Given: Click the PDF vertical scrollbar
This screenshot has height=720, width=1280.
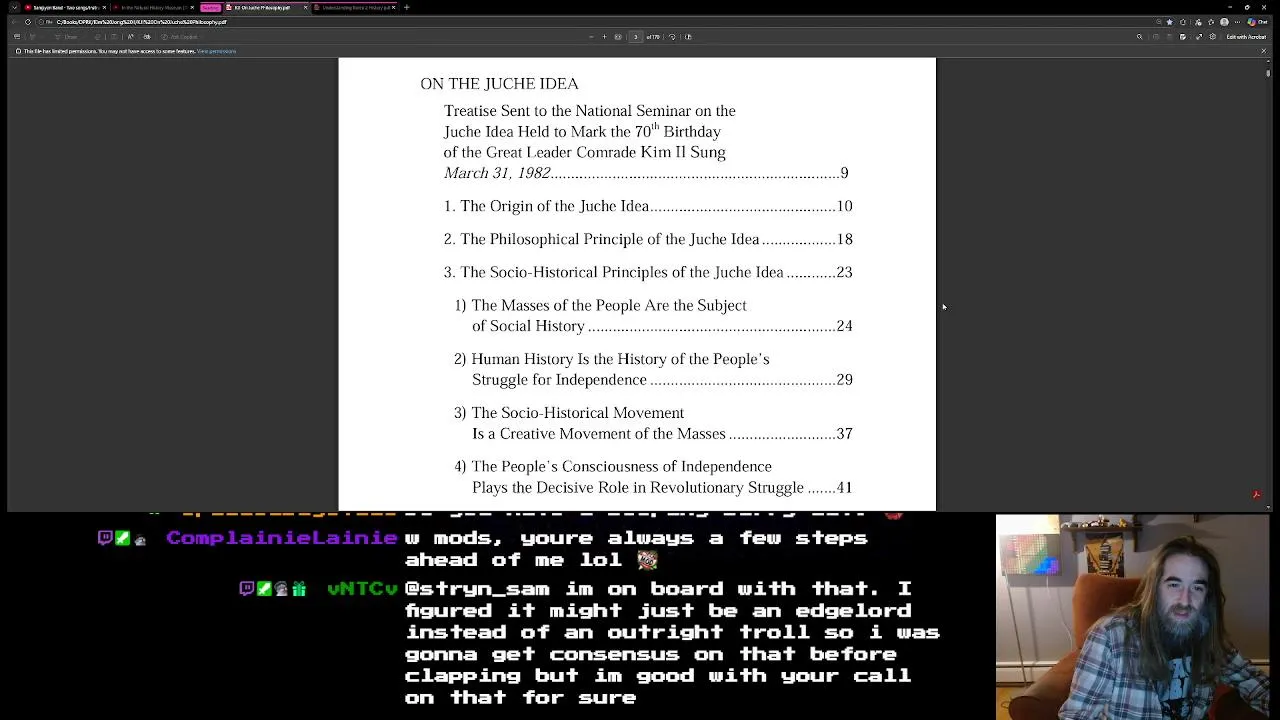Looking at the screenshot, I should click(x=1267, y=72).
